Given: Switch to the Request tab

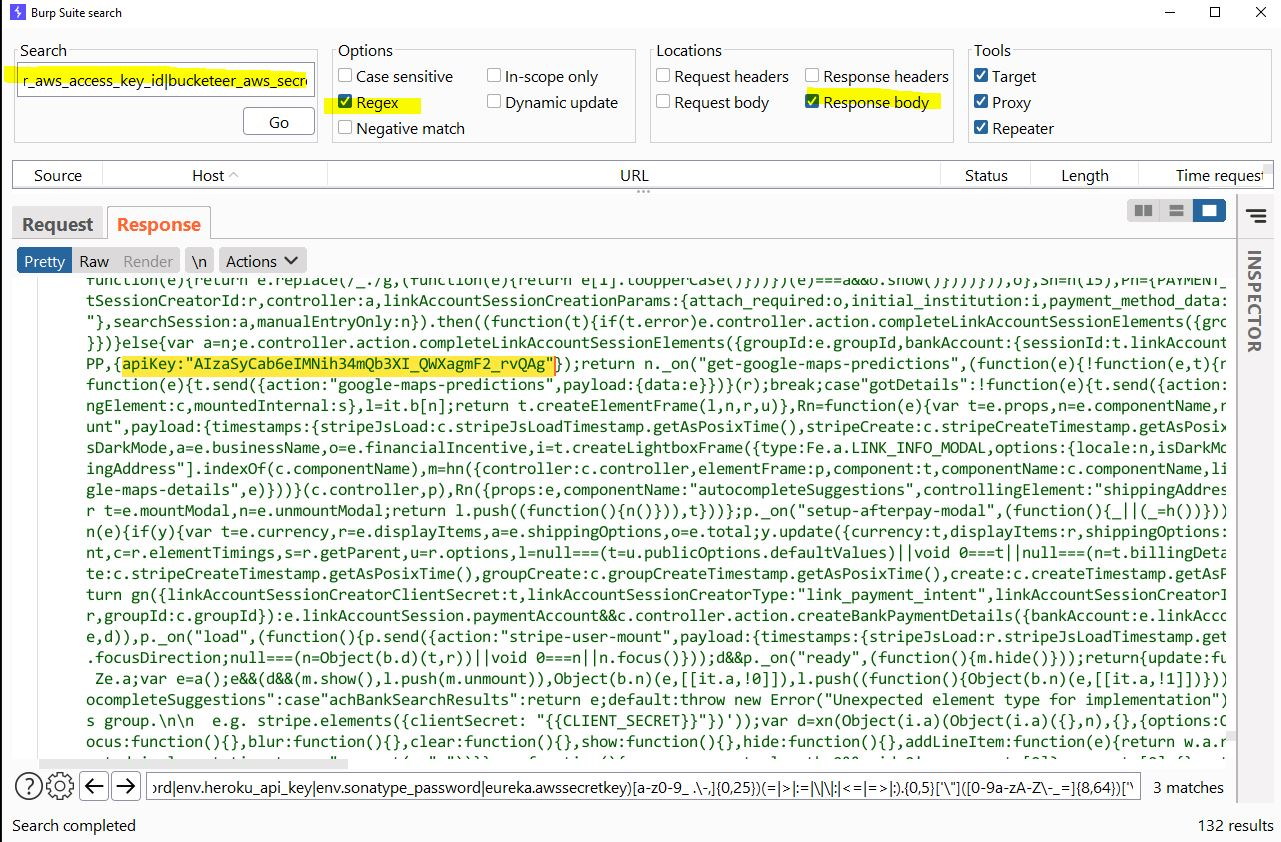Looking at the screenshot, I should (58, 224).
